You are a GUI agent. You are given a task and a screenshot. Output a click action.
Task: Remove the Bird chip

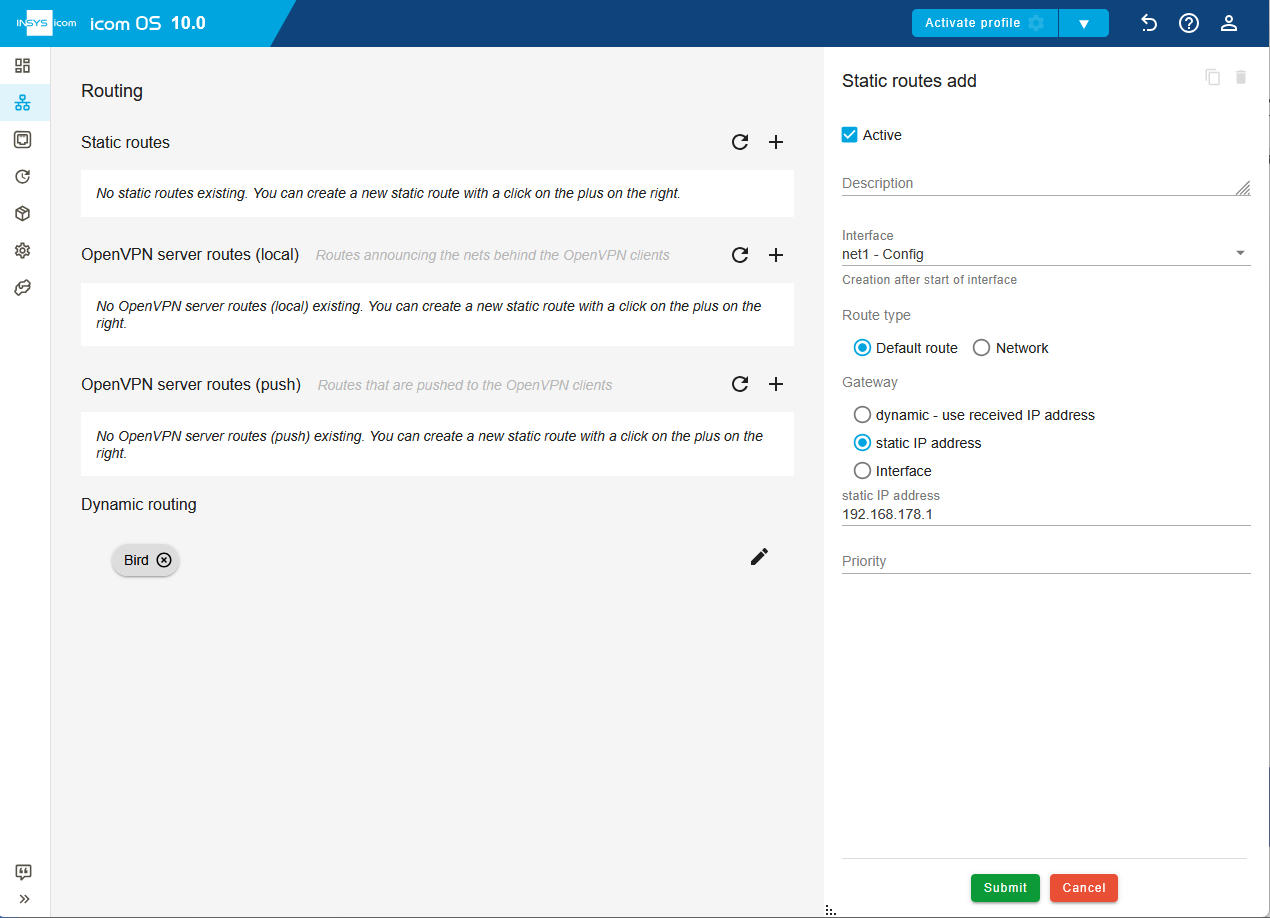point(164,560)
